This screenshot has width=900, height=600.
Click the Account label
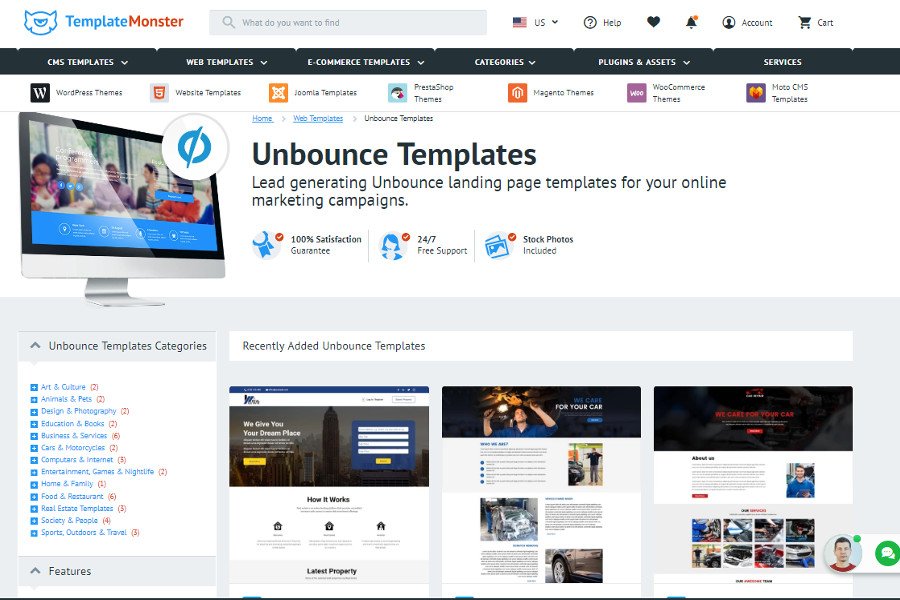point(757,22)
